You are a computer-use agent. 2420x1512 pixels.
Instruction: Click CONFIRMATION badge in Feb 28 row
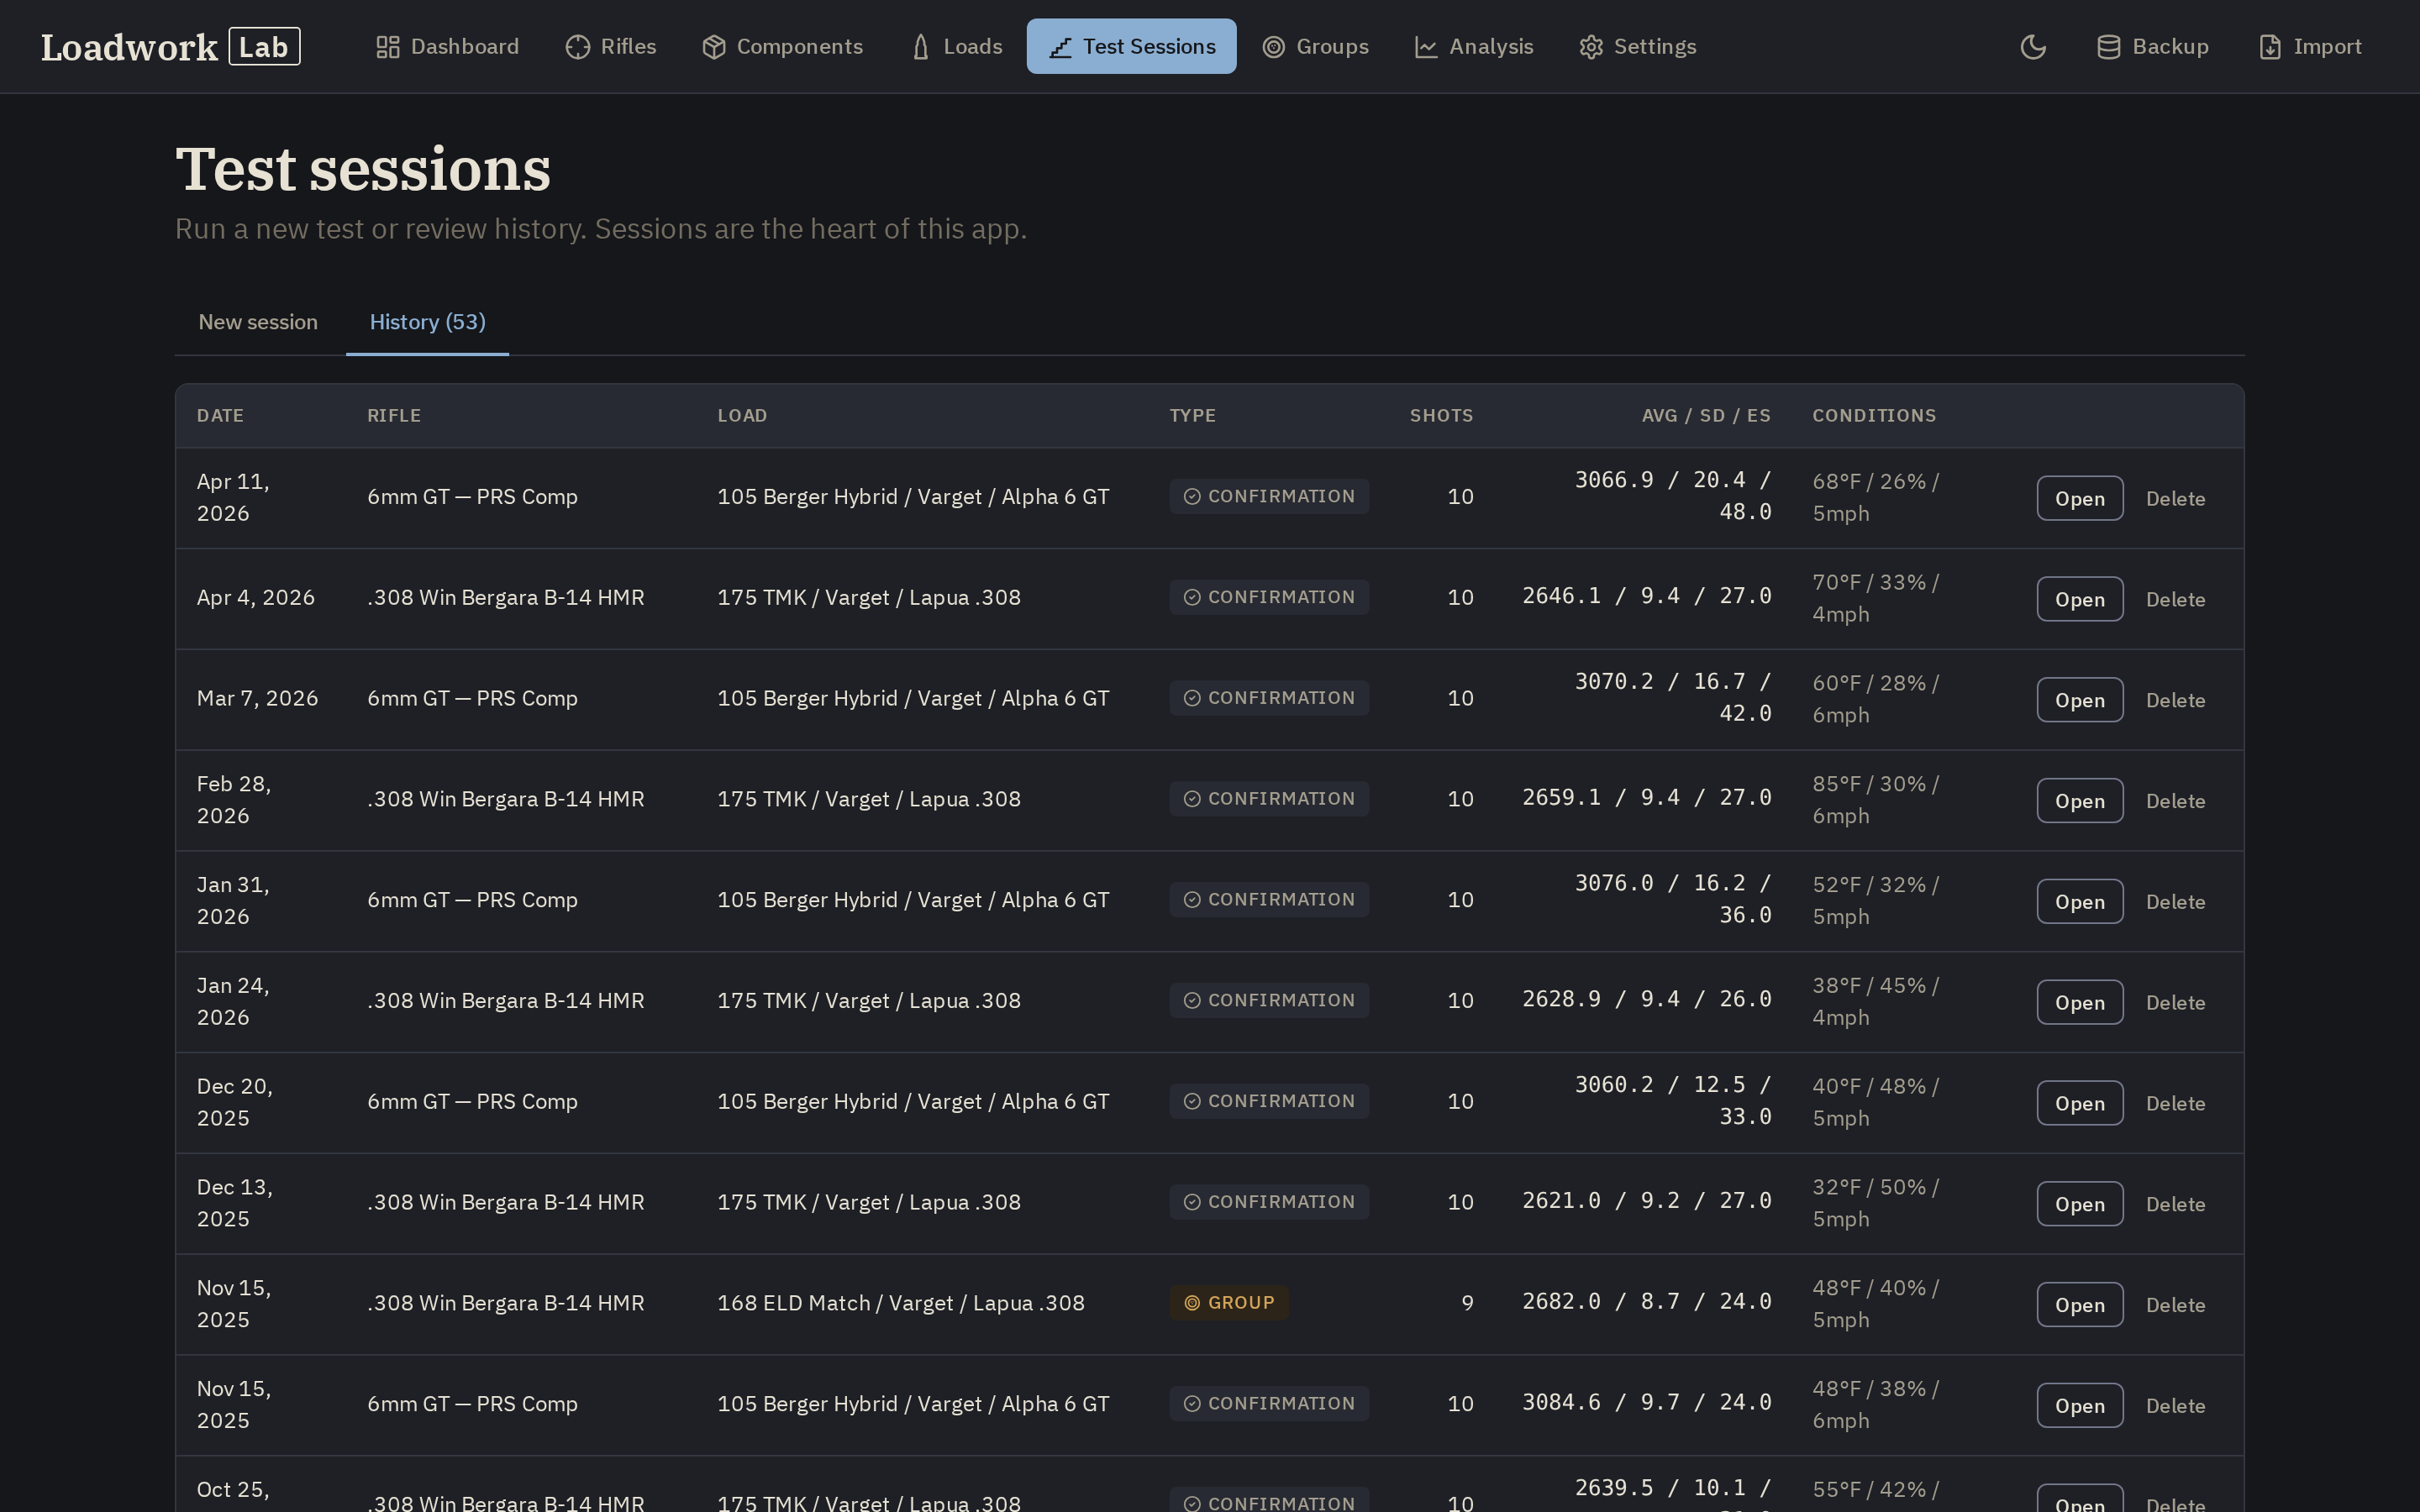1269,799
